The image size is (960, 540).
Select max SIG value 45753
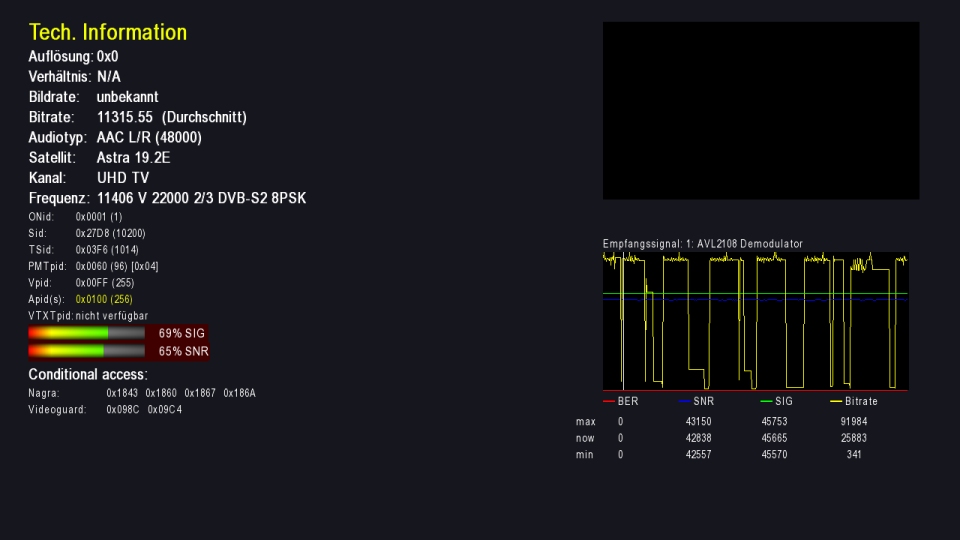coord(774,422)
